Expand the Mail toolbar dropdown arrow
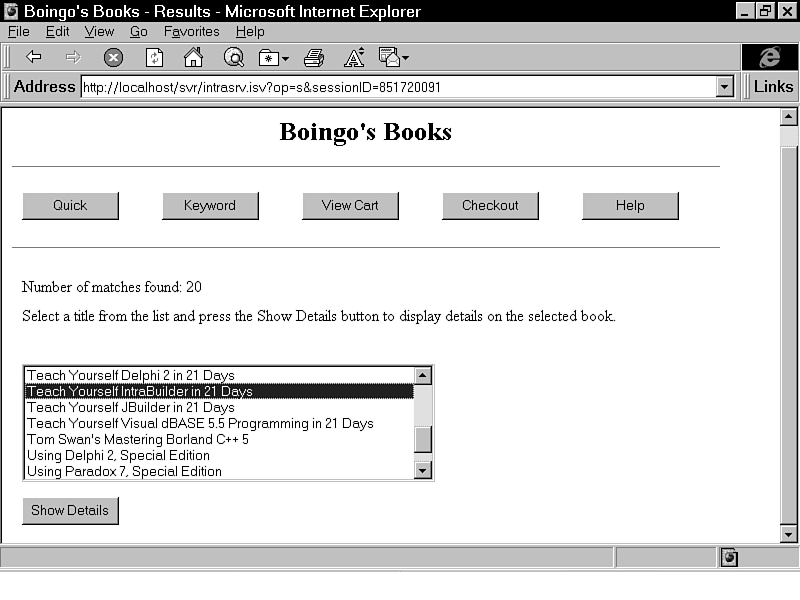Viewport: 800px width, 600px height. pos(405,58)
